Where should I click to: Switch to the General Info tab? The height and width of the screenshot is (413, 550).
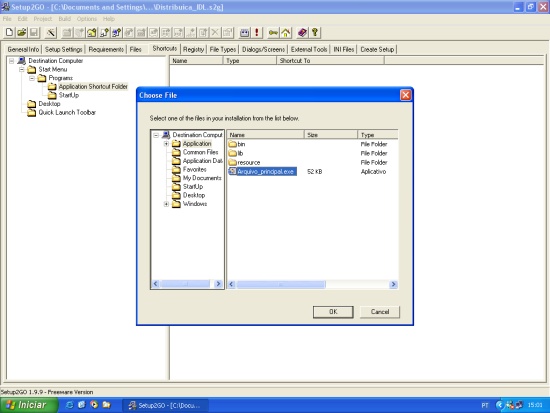[x=23, y=49]
